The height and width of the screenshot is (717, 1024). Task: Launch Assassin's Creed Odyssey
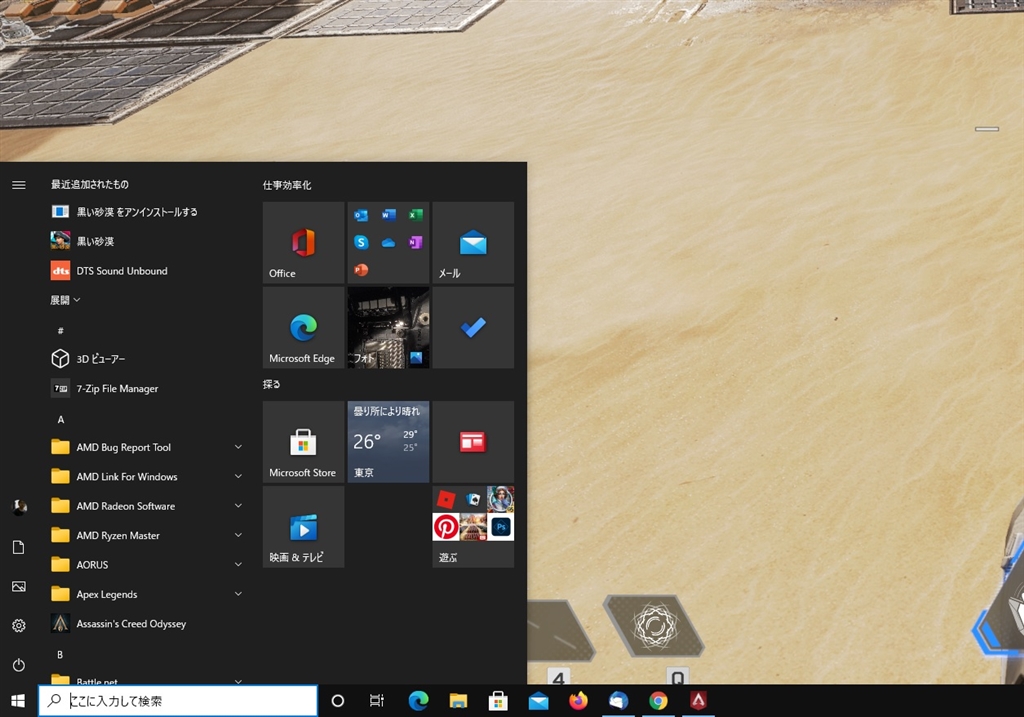[147, 624]
